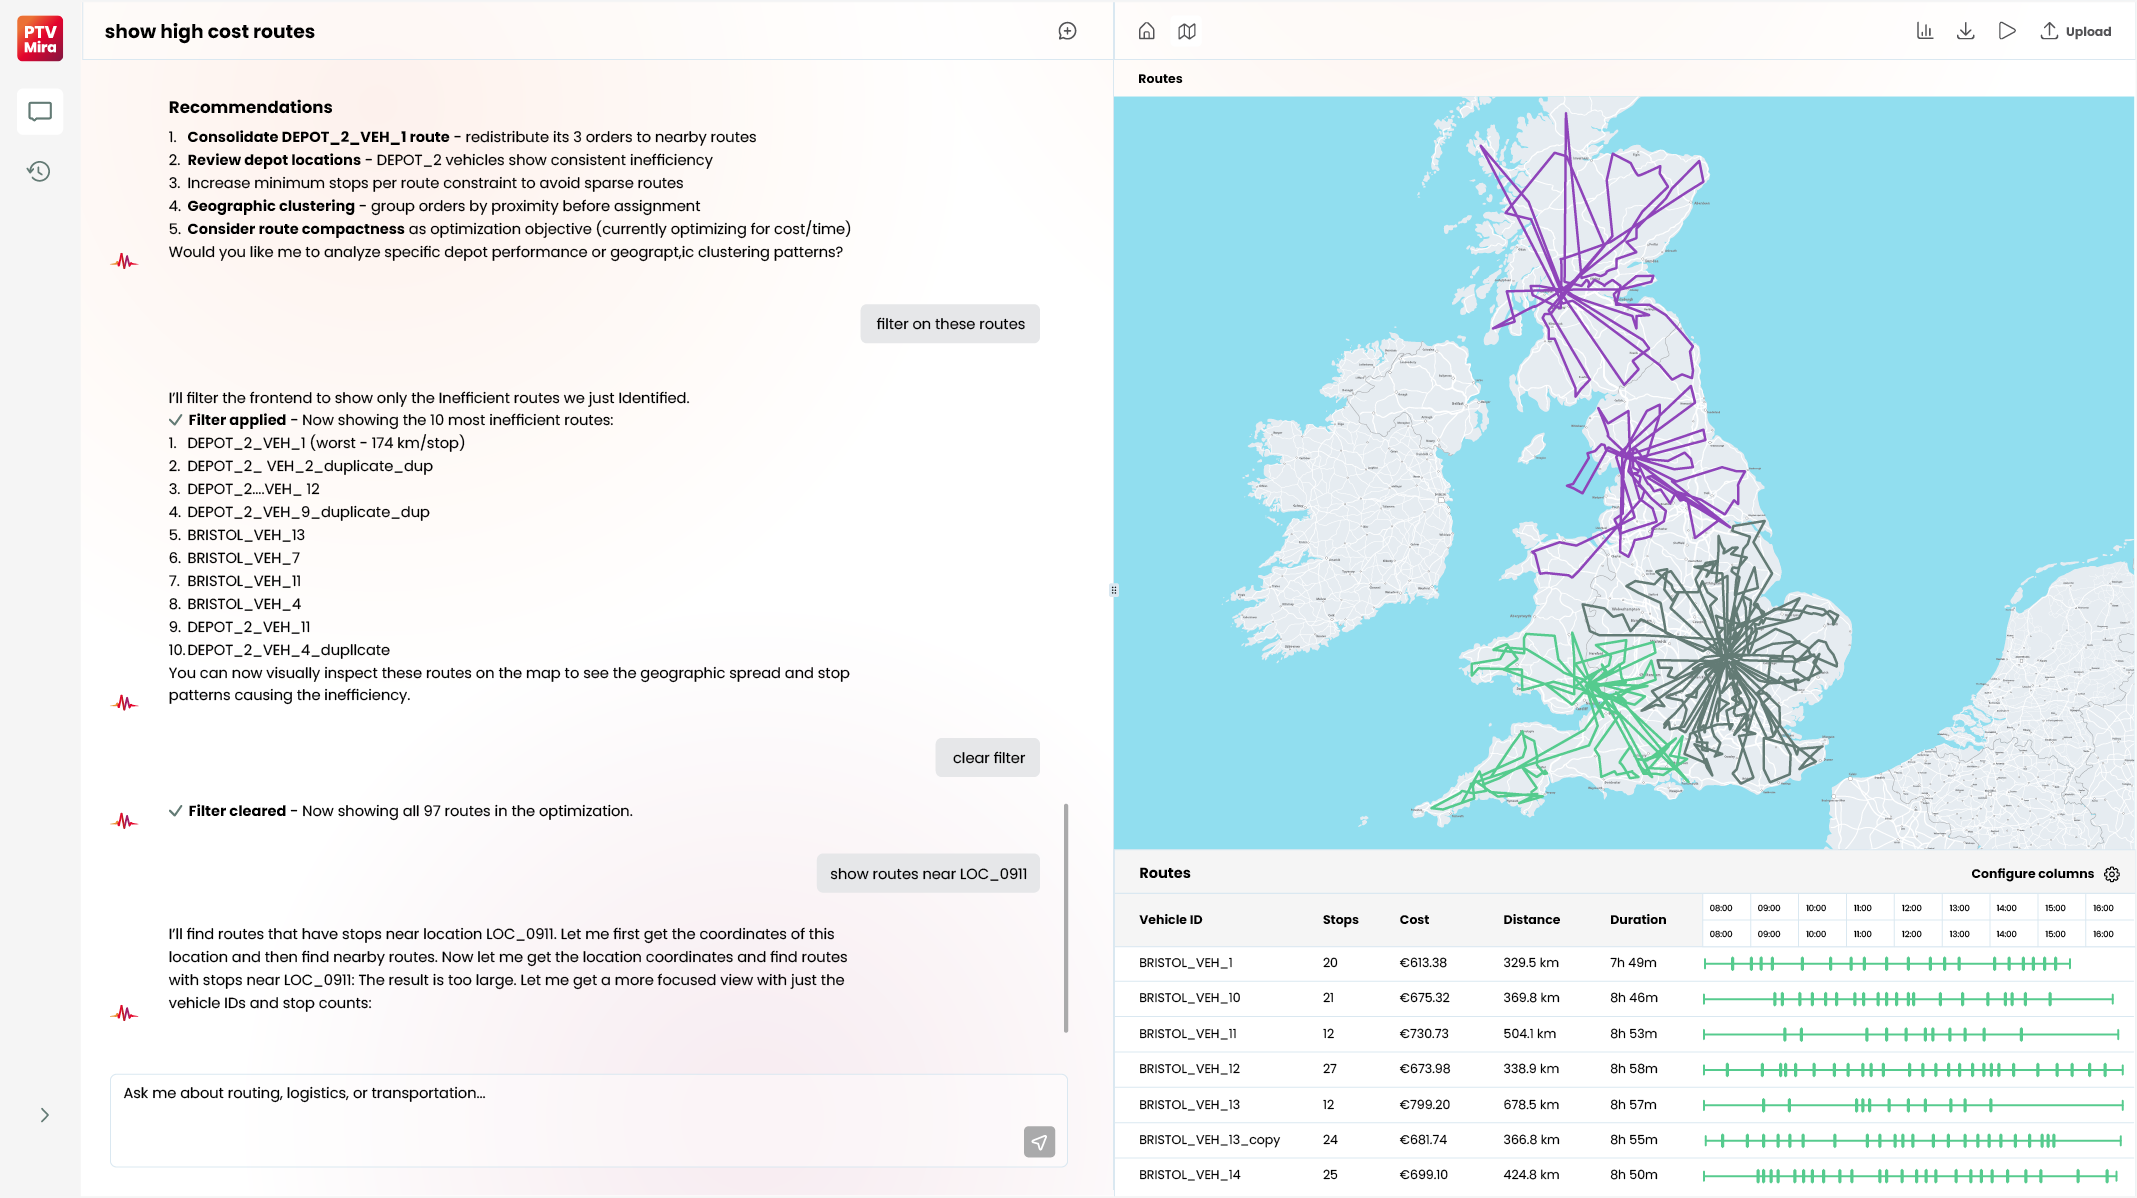Open the conversations panel icon in sidebar
Image resolution: width=2137 pixels, height=1198 pixels.
coord(39,111)
